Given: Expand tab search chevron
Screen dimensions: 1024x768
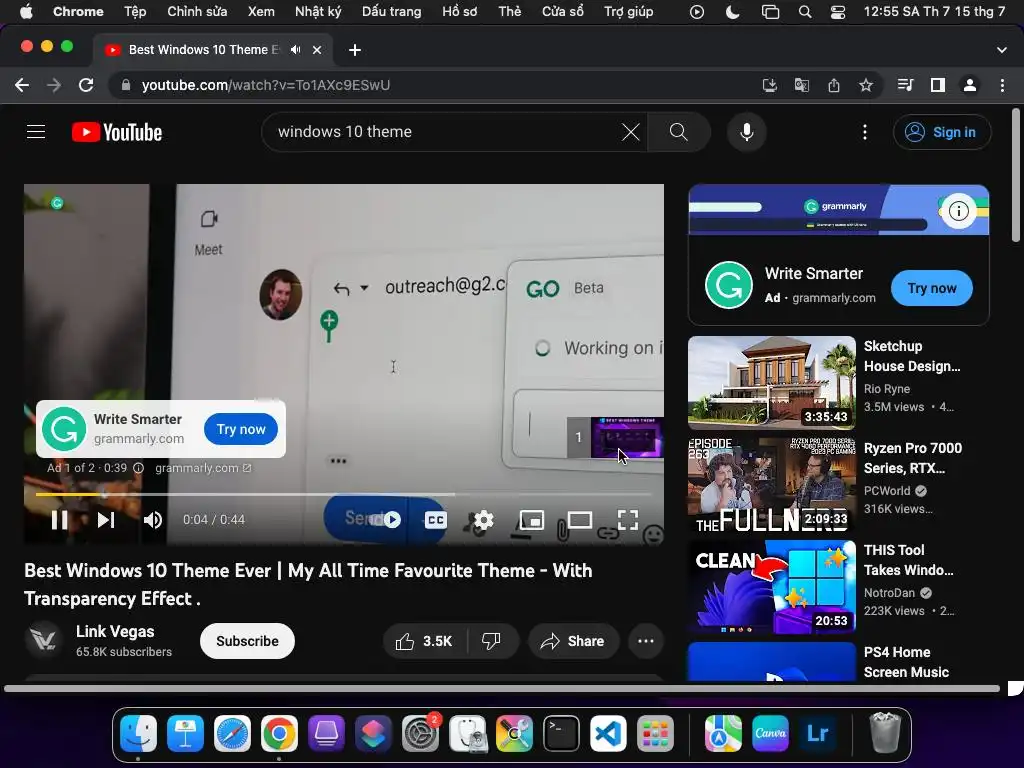Looking at the screenshot, I should click(1002, 50).
